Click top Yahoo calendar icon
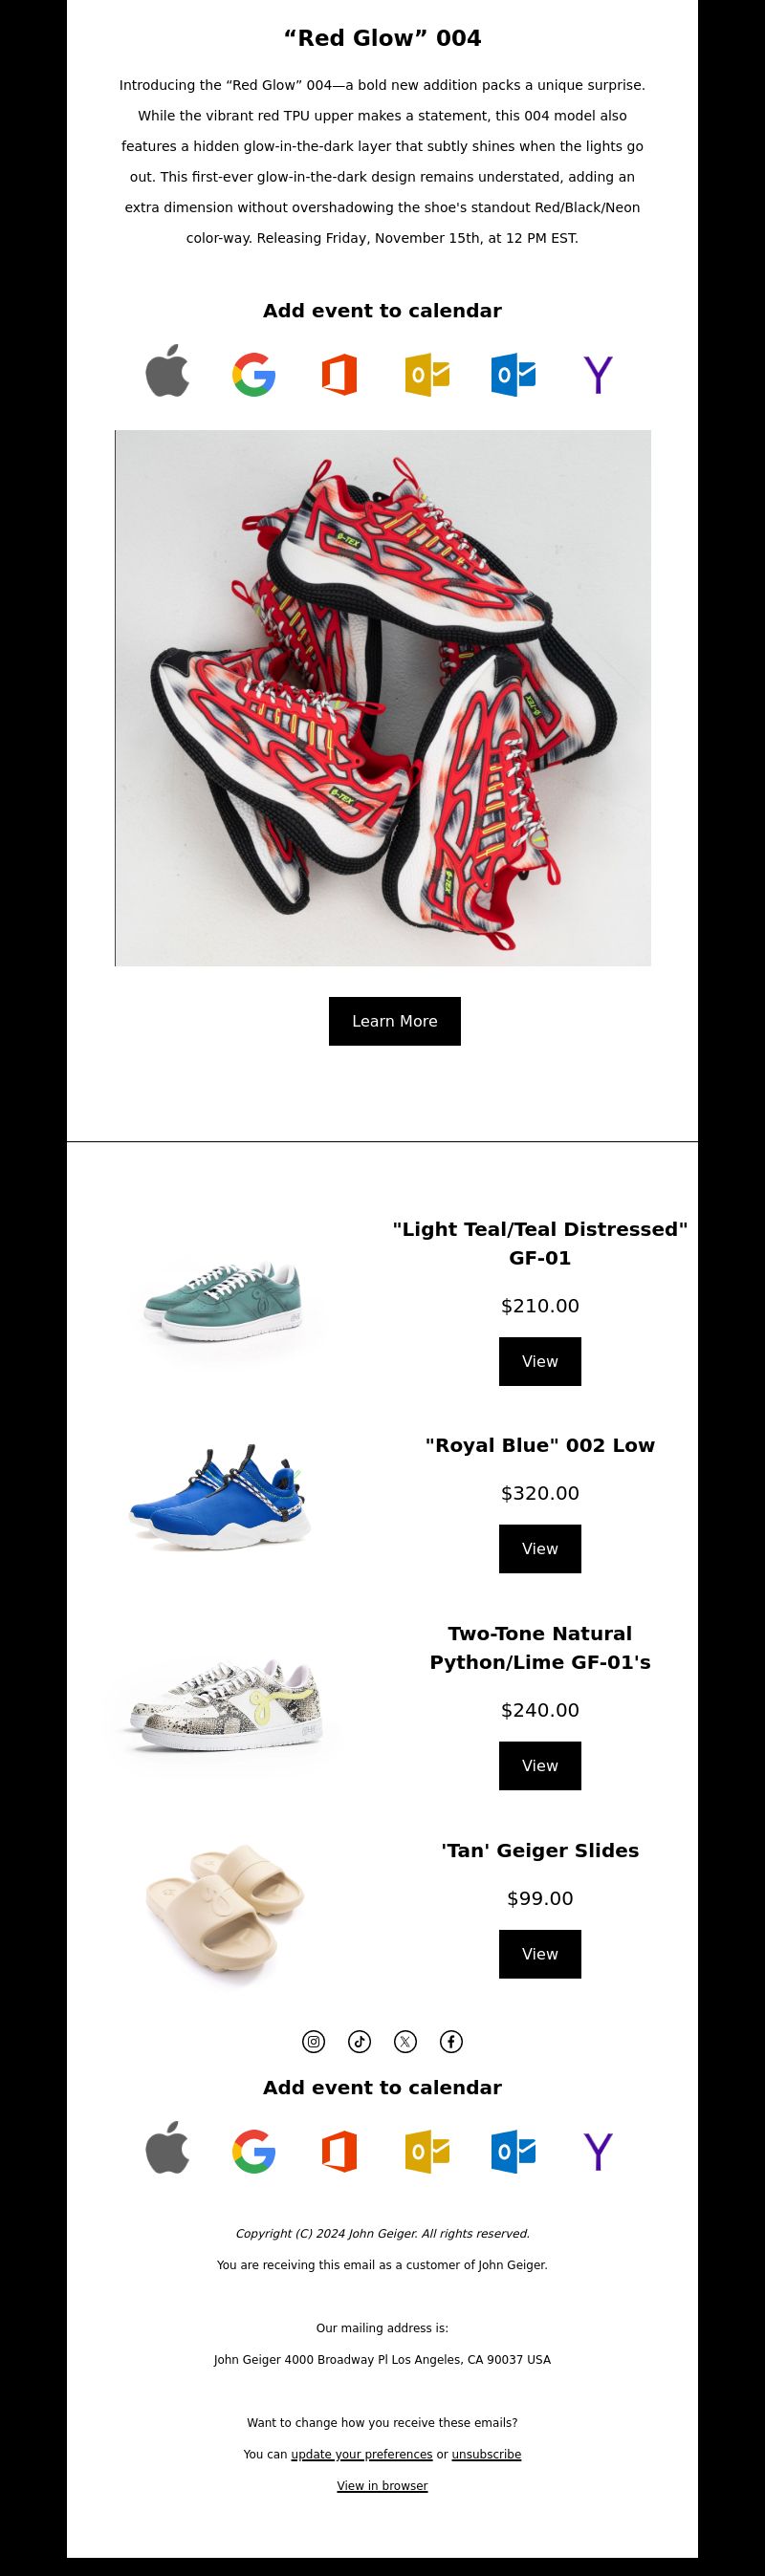The image size is (765, 2576). click(598, 374)
